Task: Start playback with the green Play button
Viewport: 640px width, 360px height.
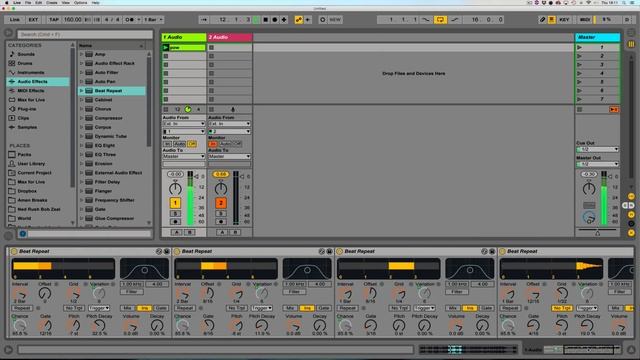Action: (x=256, y=20)
